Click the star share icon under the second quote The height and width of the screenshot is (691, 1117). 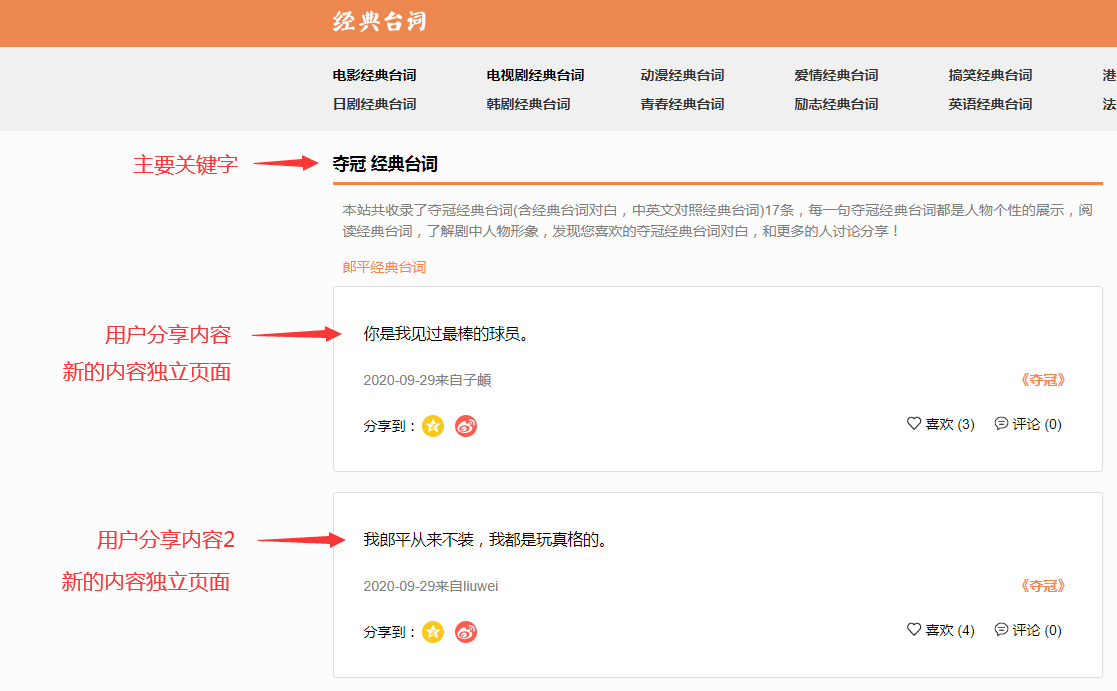pos(432,632)
